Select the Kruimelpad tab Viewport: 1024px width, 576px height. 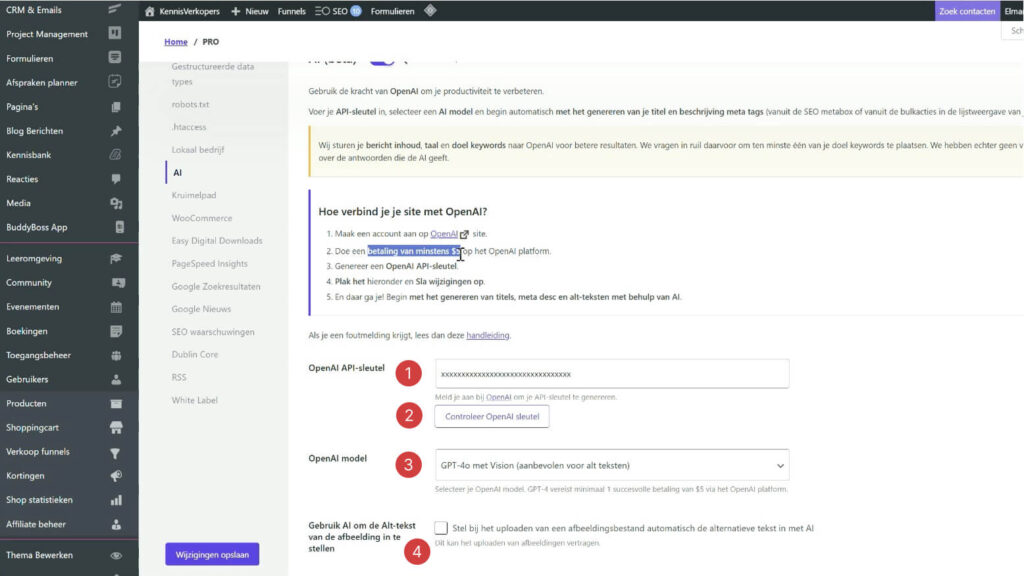click(194, 195)
